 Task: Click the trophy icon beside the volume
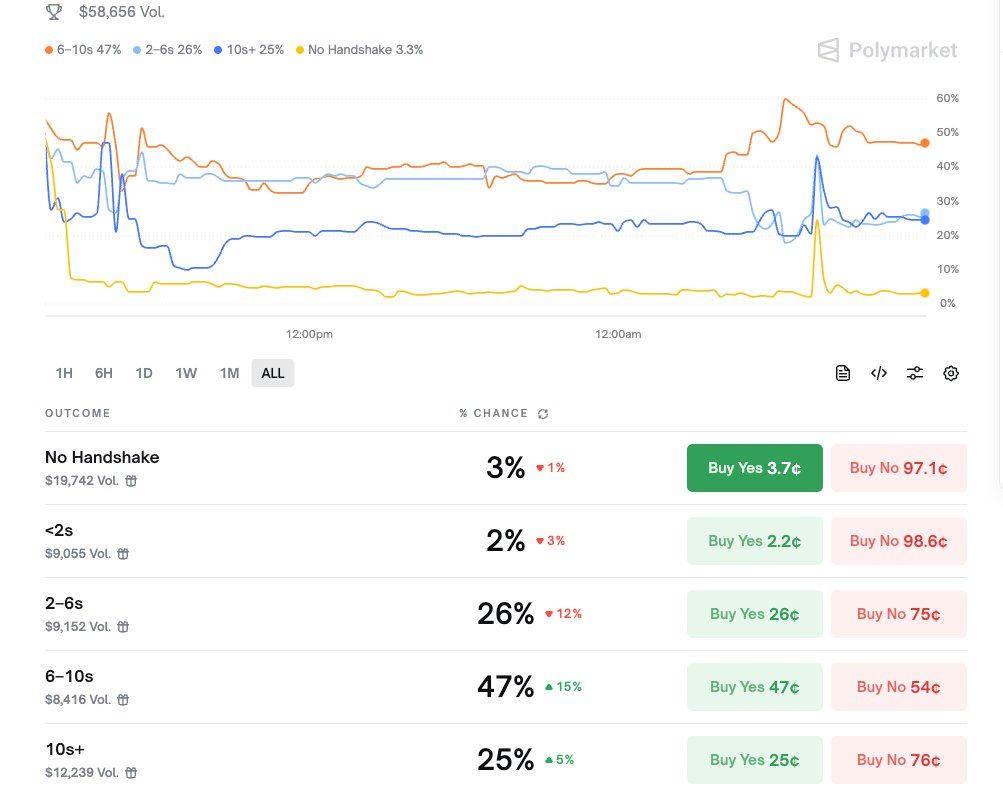[x=54, y=12]
